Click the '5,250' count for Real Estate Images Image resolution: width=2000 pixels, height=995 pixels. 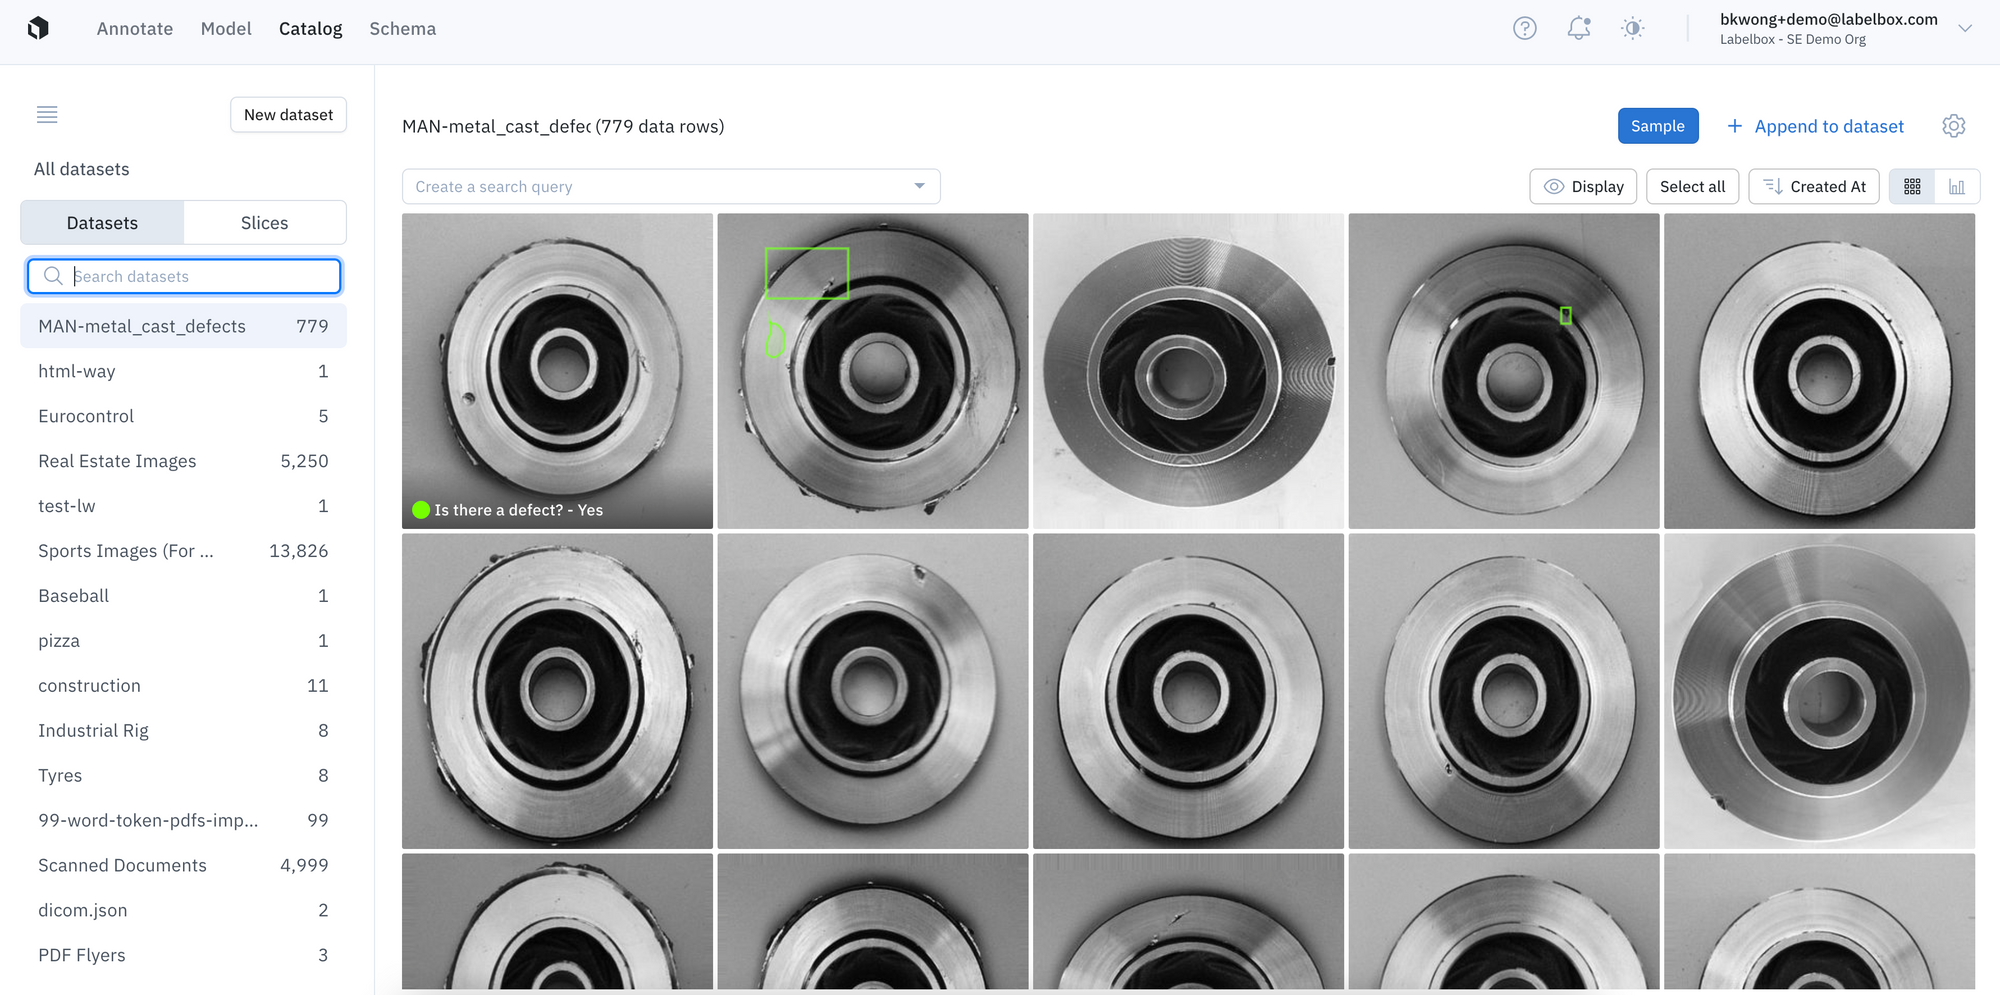[x=304, y=461]
